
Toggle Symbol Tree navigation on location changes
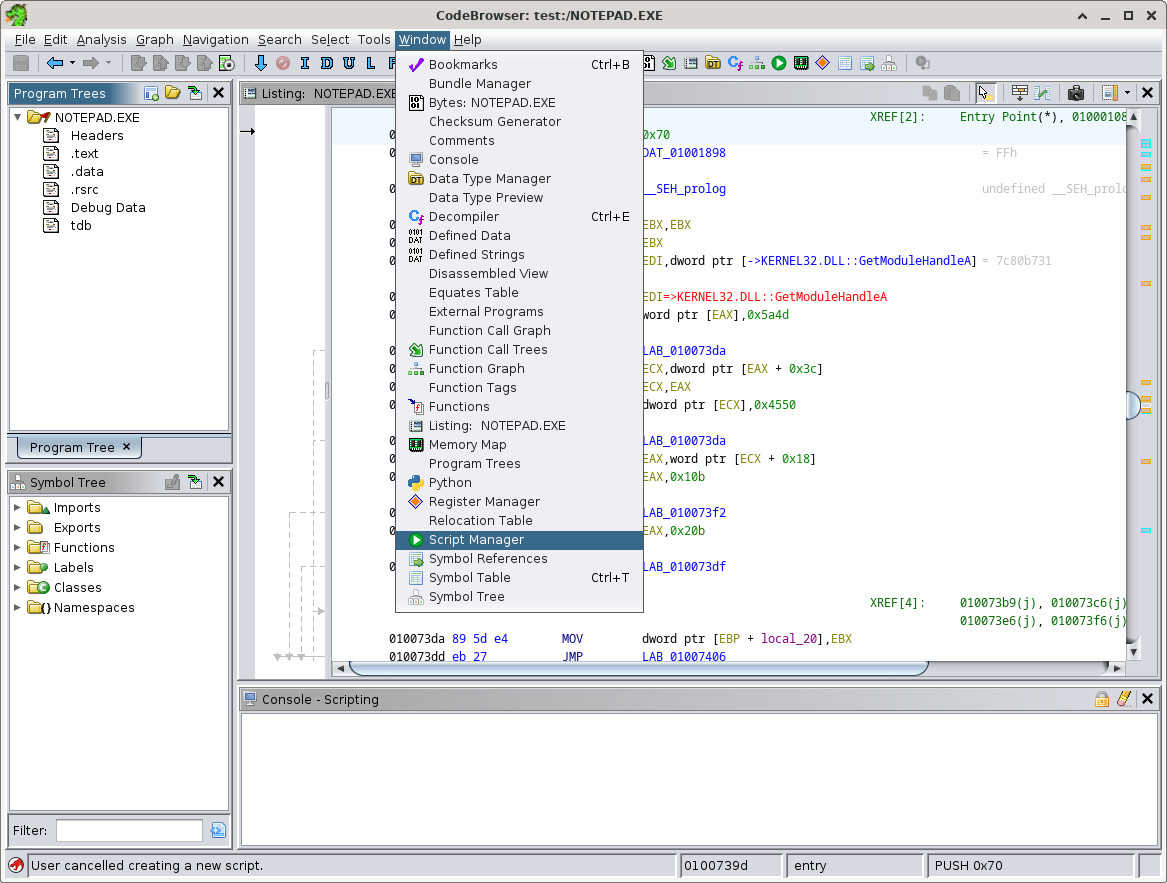tap(195, 482)
